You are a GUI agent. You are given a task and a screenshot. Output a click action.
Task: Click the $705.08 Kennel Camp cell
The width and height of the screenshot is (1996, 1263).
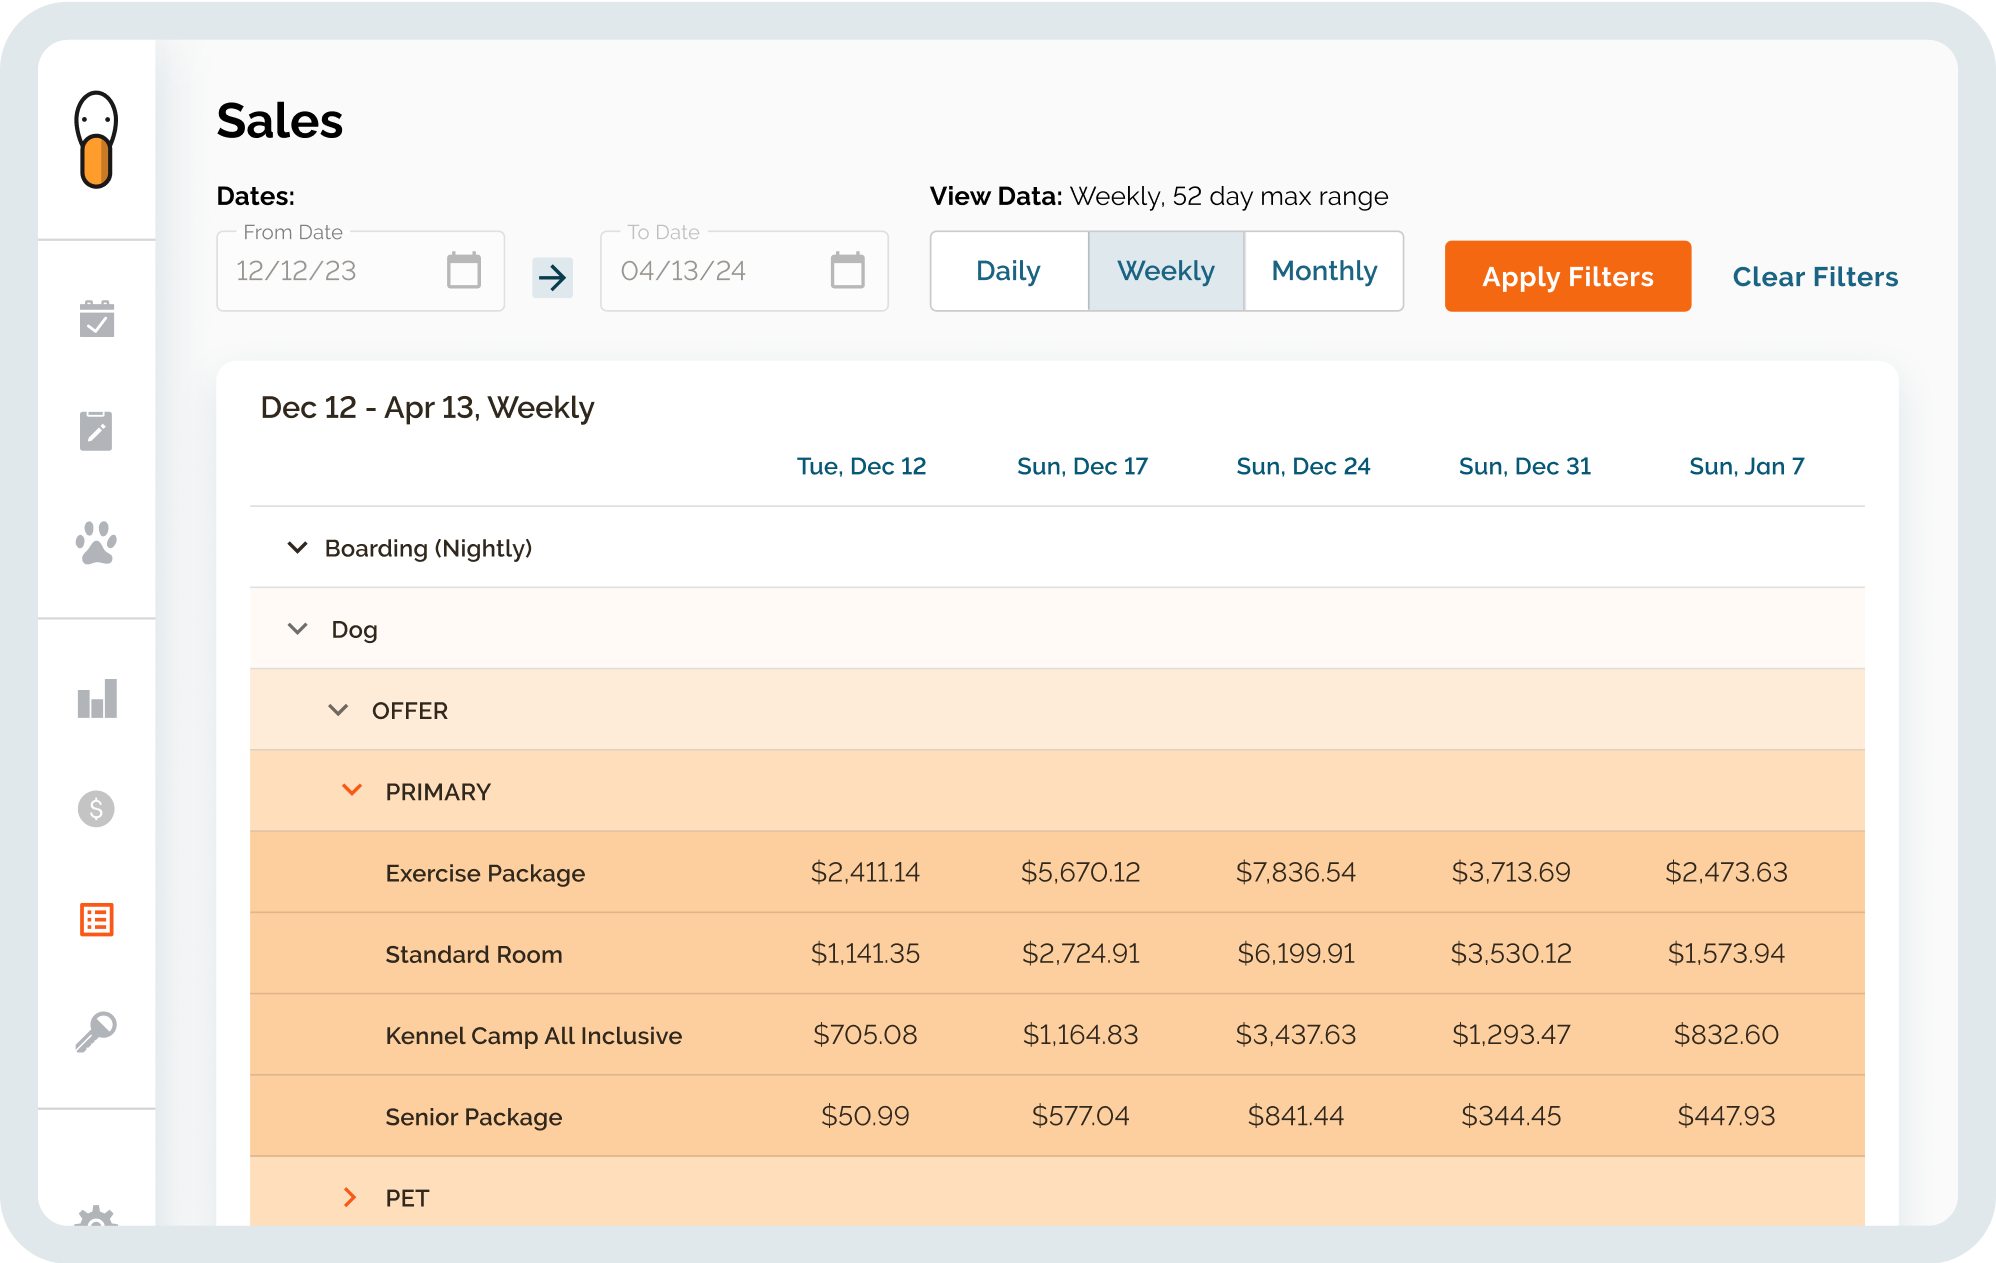coord(865,1034)
